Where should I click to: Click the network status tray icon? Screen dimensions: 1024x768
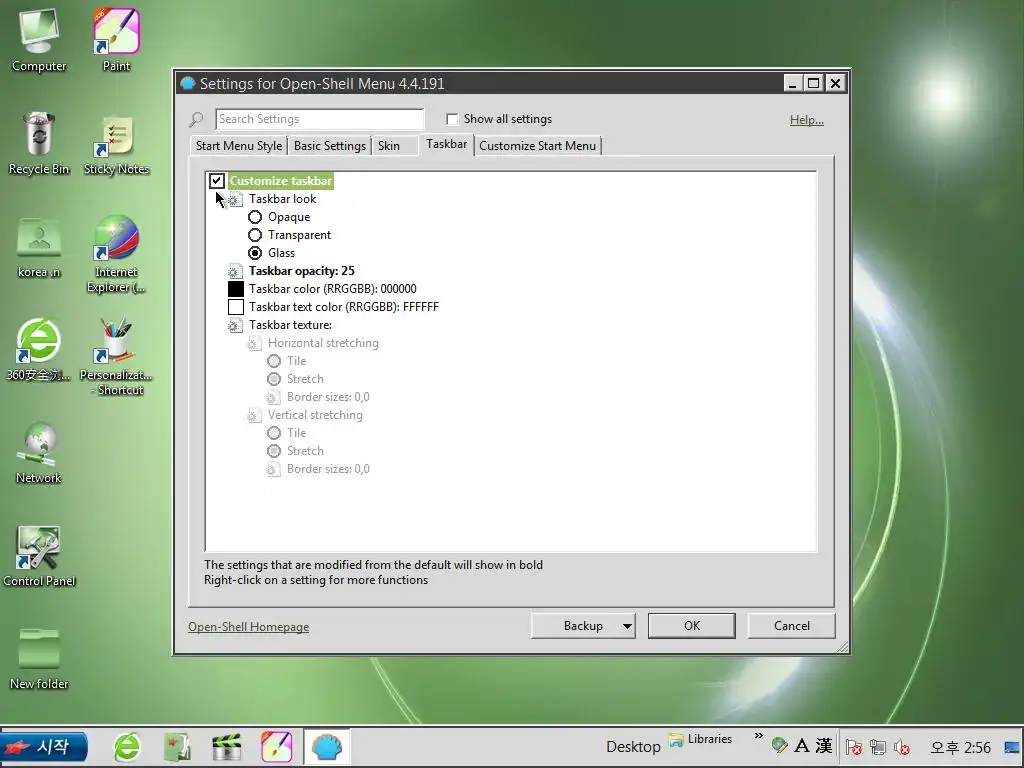tap(878, 747)
